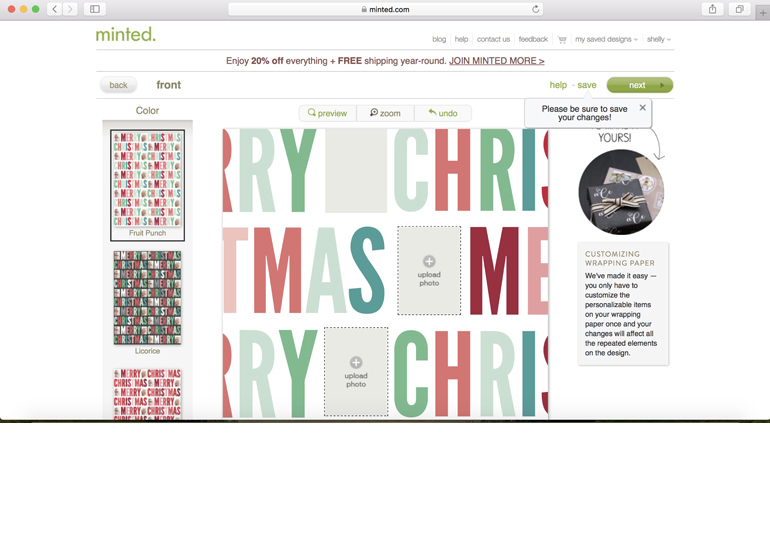Toggle the Safari sidebar icon

pyautogui.click(x=95, y=9)
